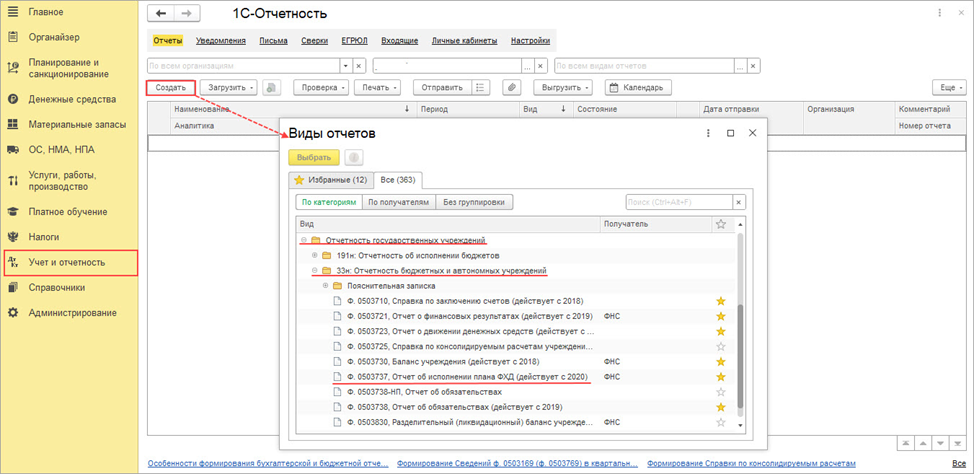Image resolution: width=974 pixels, height=474 pixels.
Task: Open Справочники books icon
Action: [12, 287]
